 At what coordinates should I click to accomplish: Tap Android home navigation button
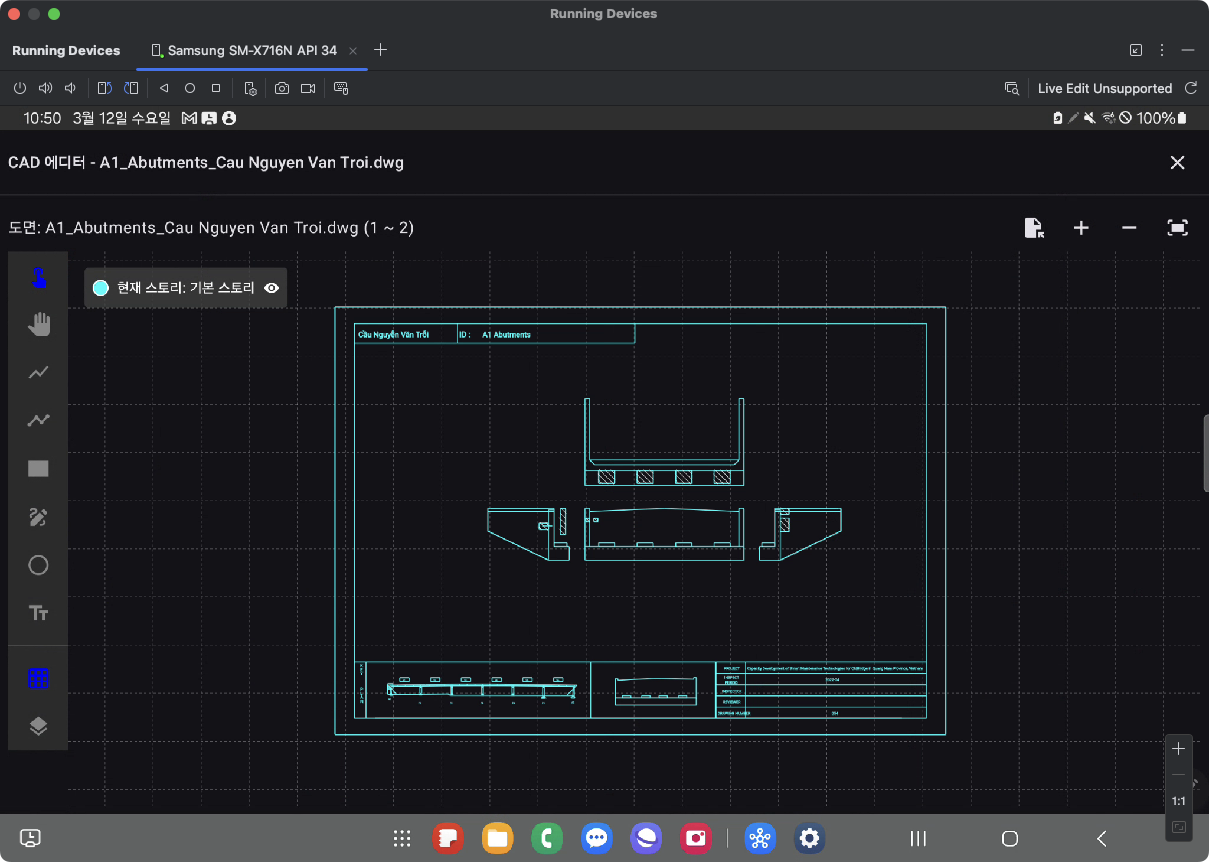click(x=1010, y=838)
